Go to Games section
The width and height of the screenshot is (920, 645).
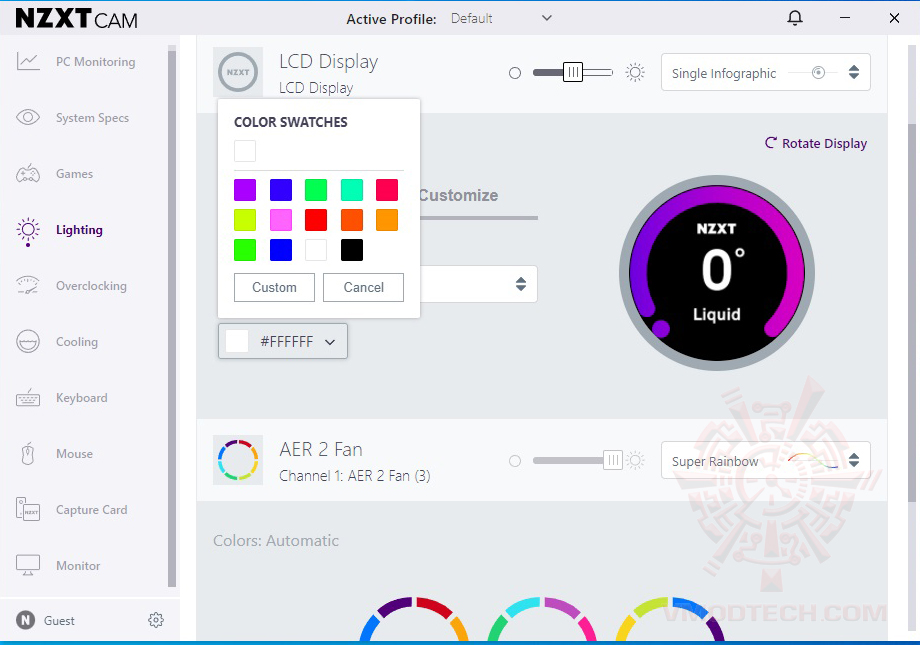pyautogui.click(x=75, y=174)
